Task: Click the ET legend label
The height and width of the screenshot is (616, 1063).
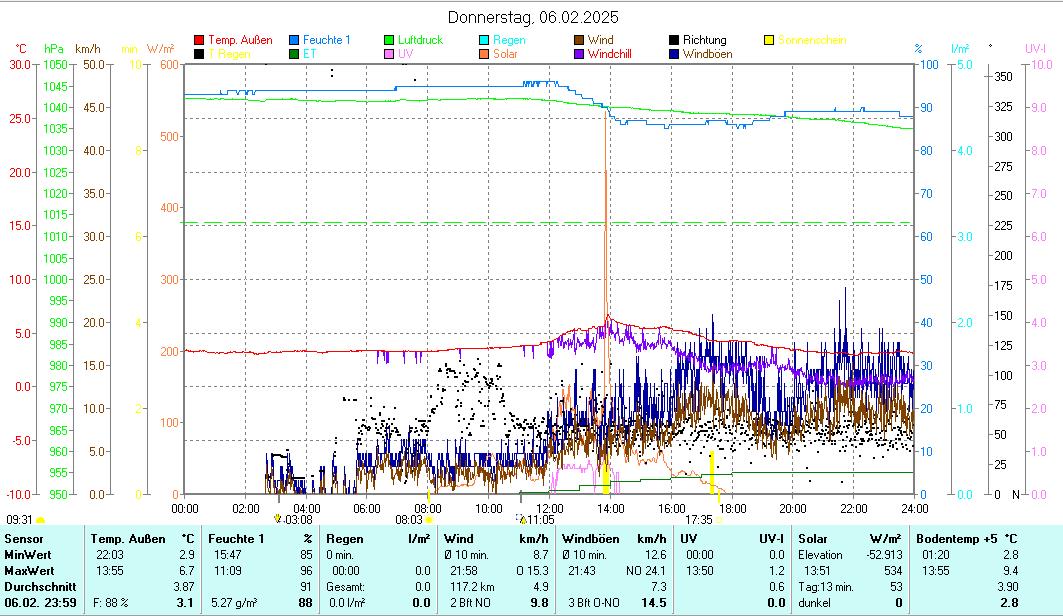Action: pos(309,54)
